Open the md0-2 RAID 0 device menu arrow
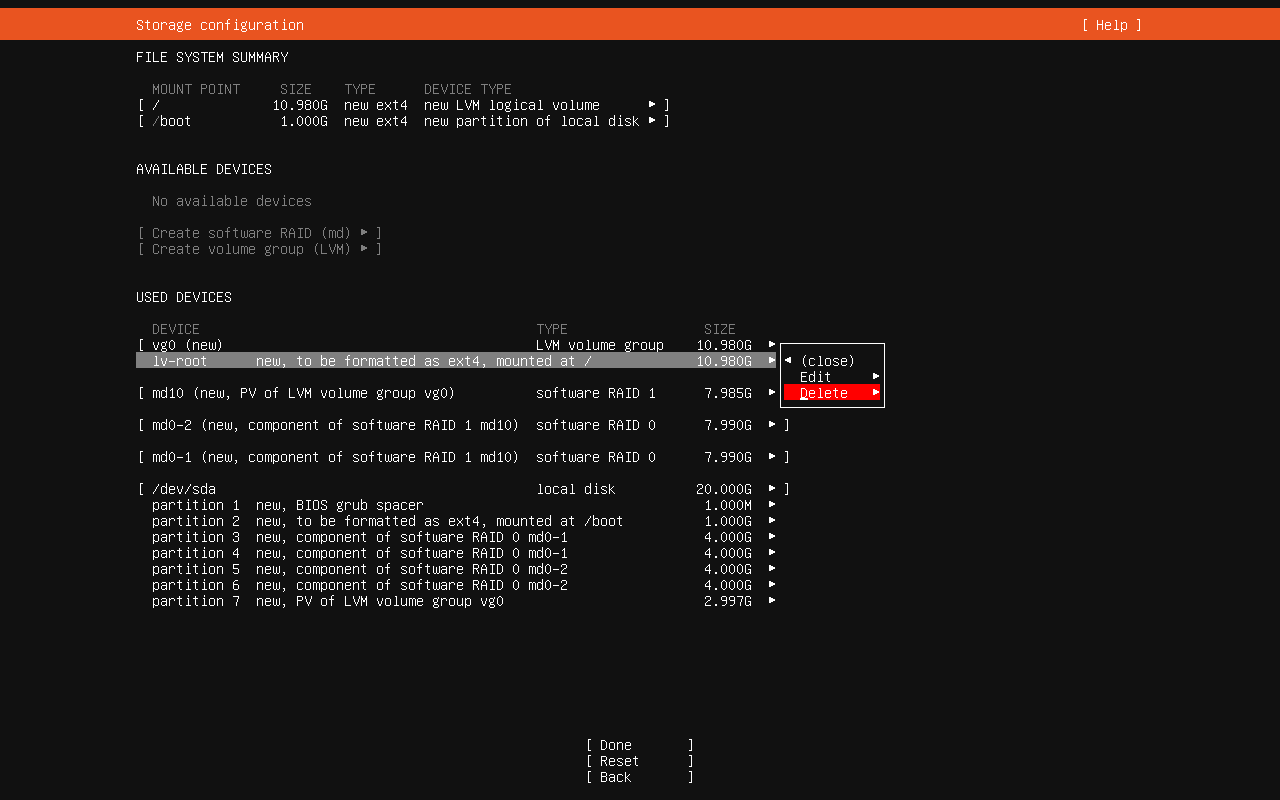This screenshot has height=800, width=1280. tap(772, 425)
